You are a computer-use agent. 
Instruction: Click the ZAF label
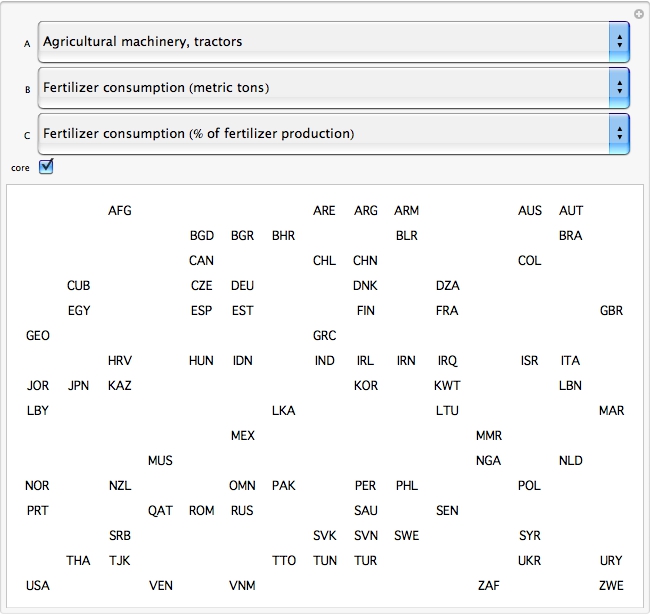tap(489, 585)
